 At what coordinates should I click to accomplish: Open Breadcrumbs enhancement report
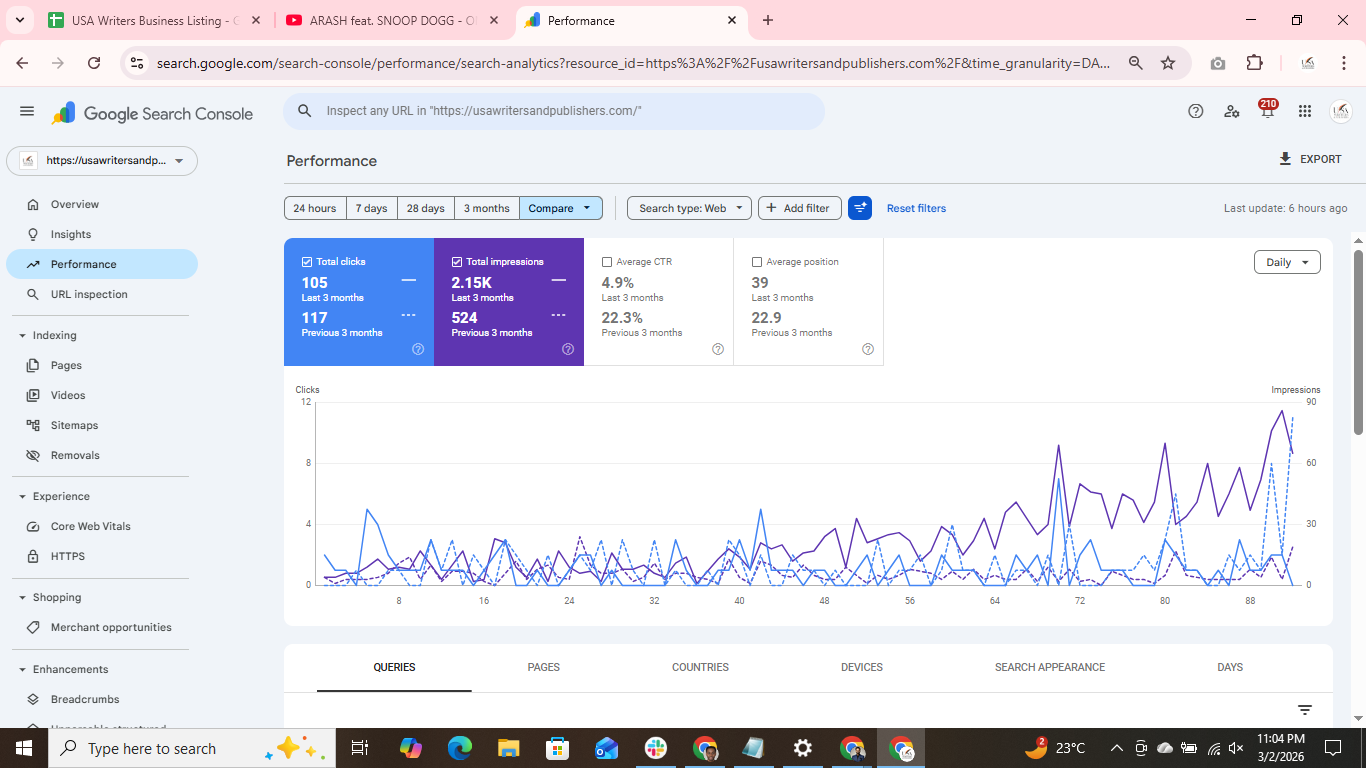click(x=102, y=699)
